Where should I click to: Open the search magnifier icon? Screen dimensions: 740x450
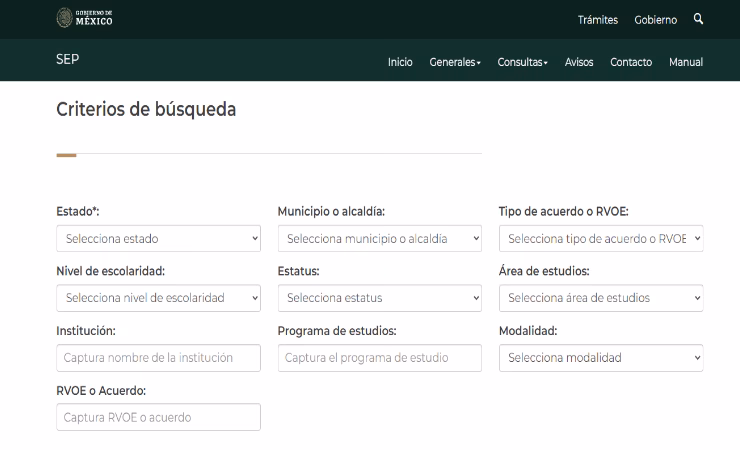698,19
